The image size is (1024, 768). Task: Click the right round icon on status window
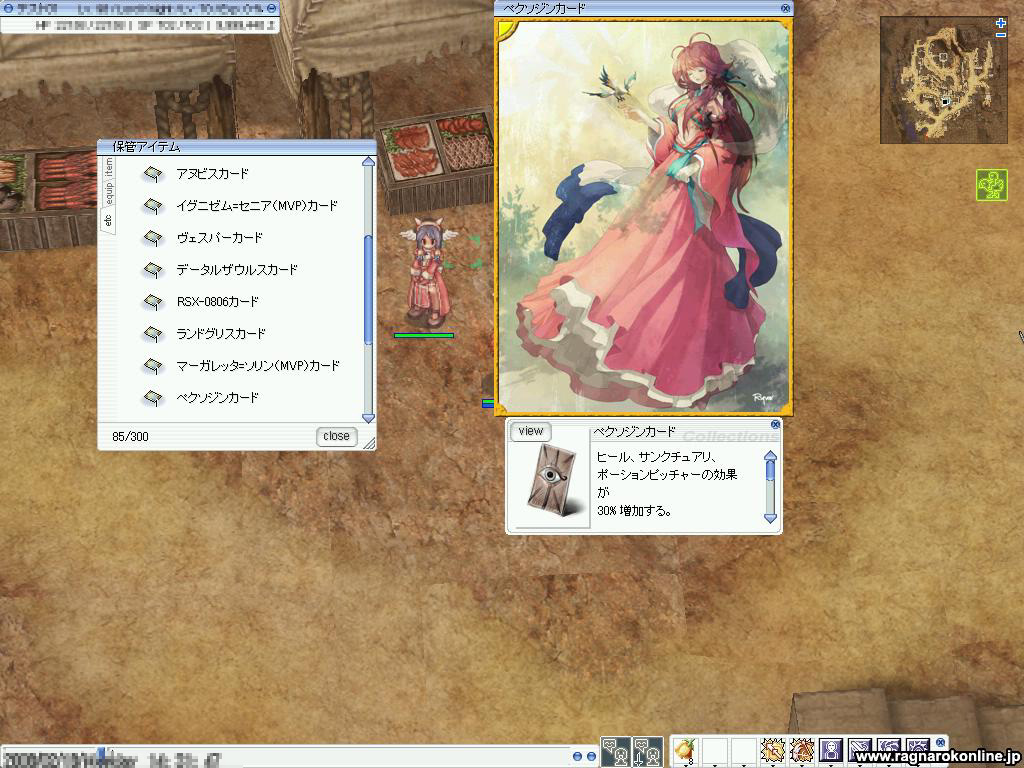pyautogui.click(x=271, y=8)
